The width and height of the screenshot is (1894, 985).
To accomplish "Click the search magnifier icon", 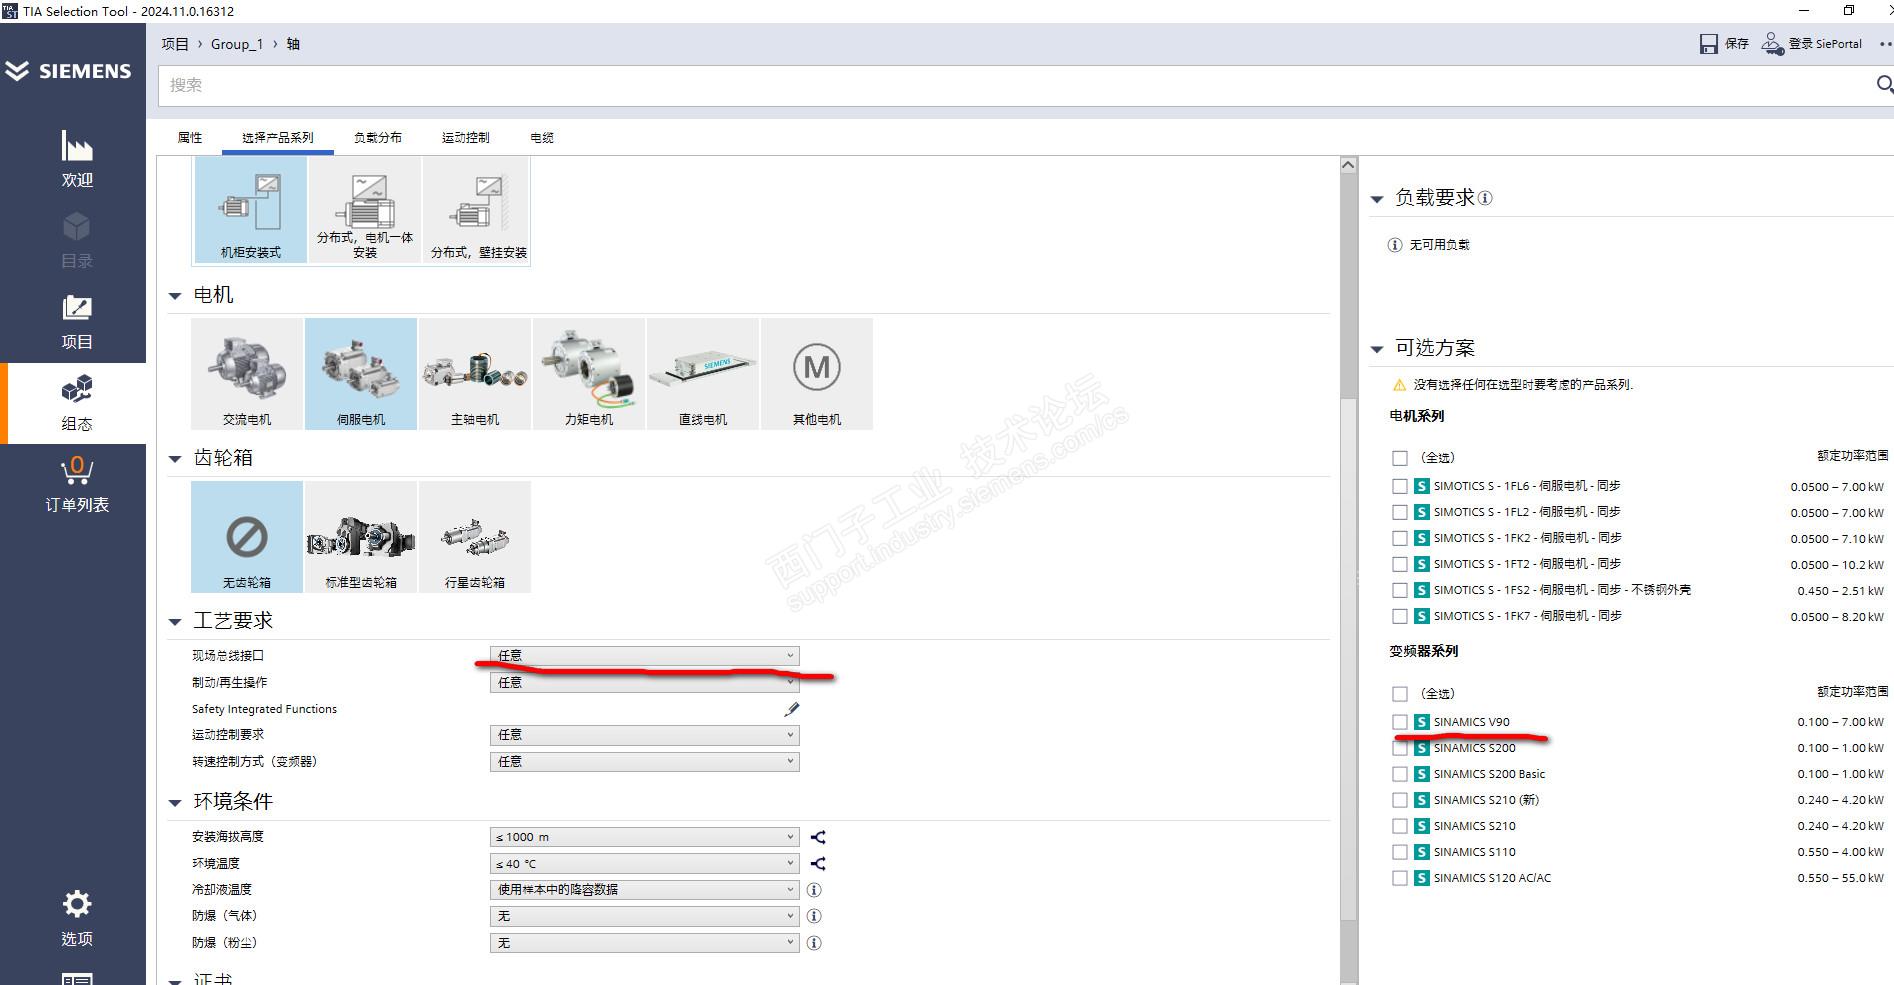I will pyautogui.click(x=1884, y=85).
